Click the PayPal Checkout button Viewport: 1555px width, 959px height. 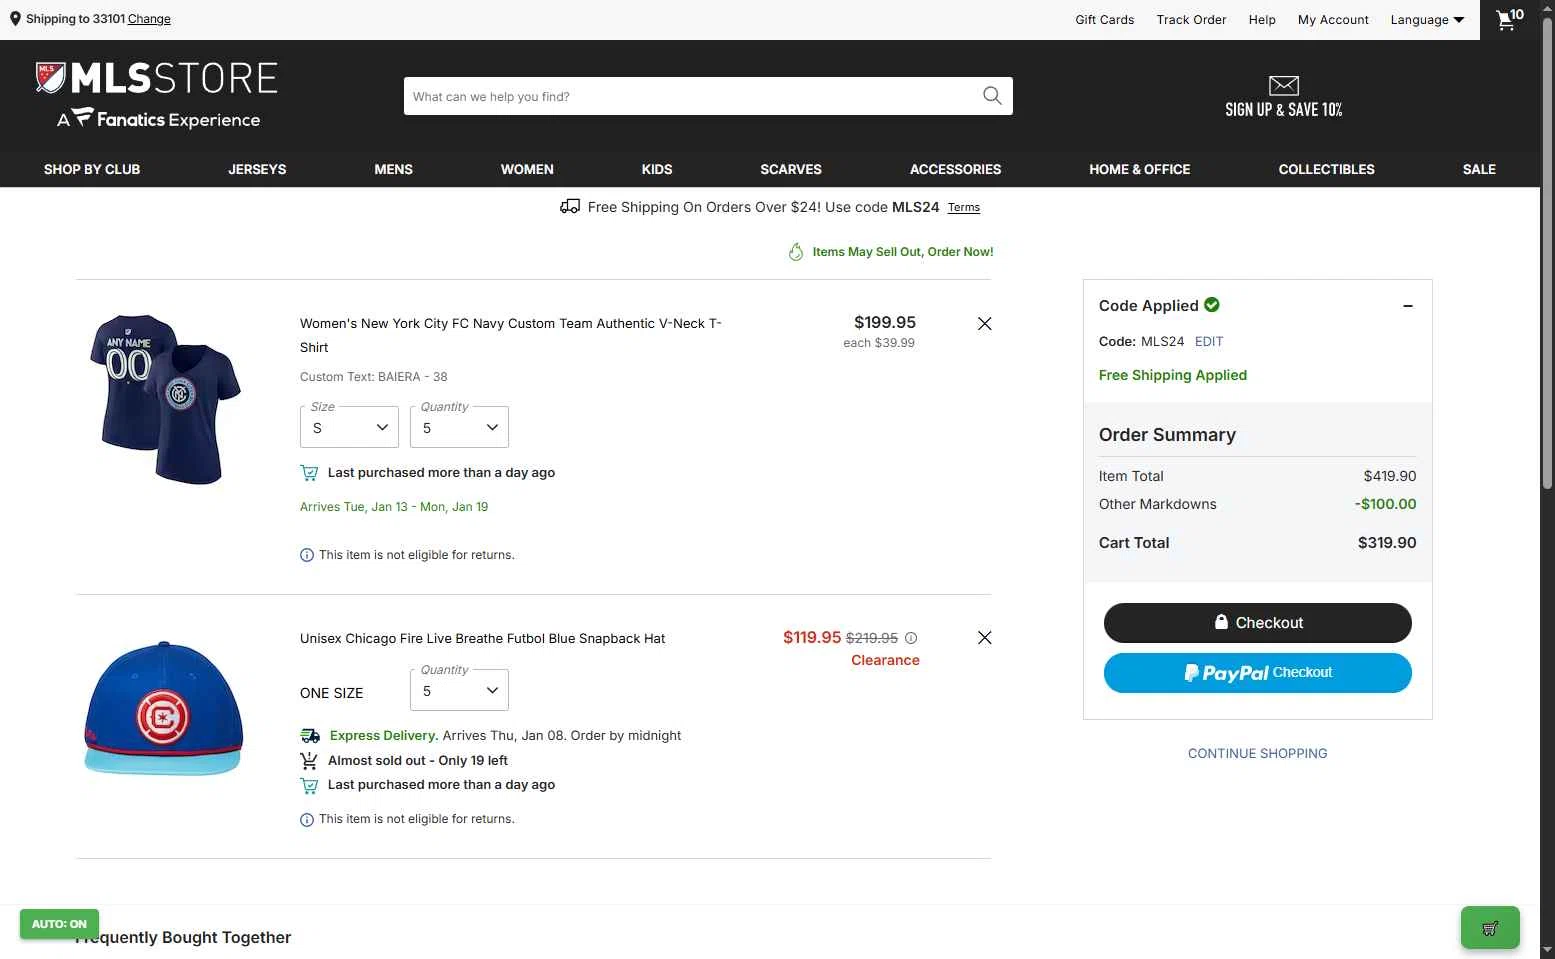[x=1258, y=673]
